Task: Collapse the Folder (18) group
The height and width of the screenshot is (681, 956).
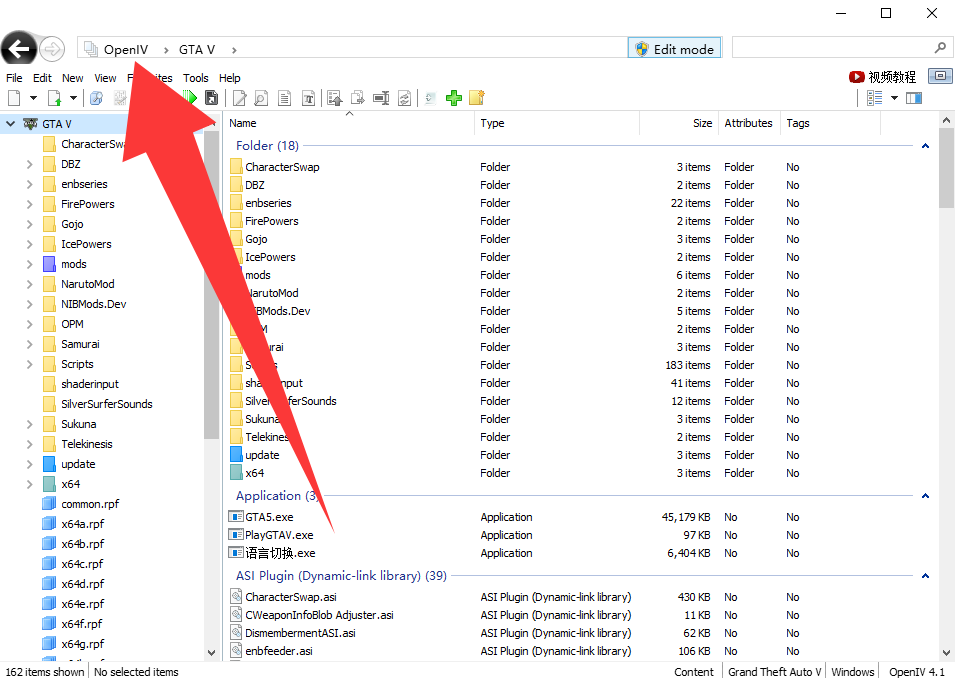Action: 925,146
